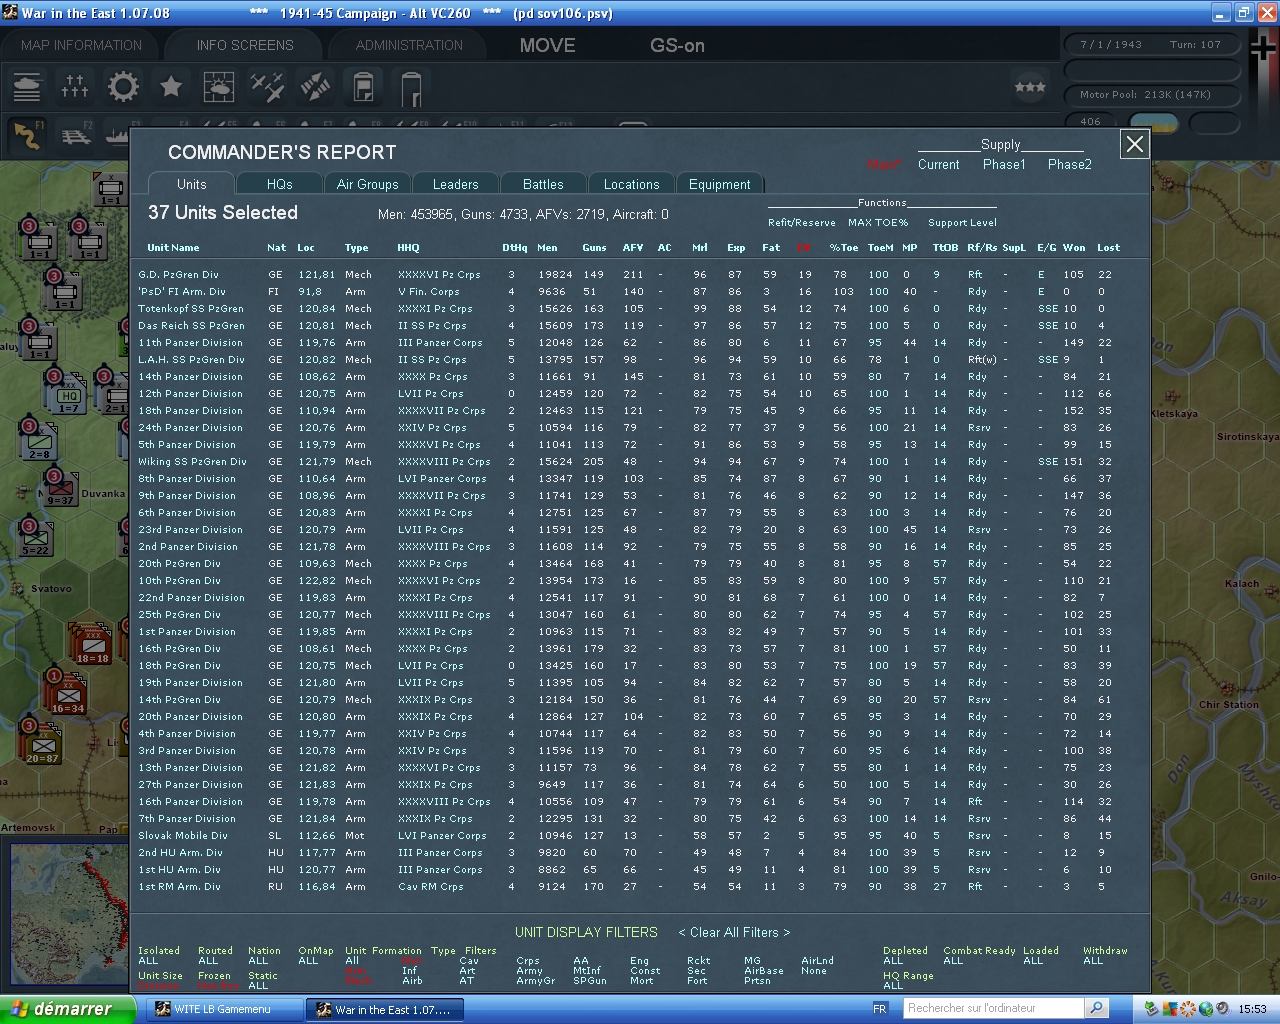The width and height of the screenshot is (1280, 1024).
Task: Switch to the Battles tab
Action: (x=543, y=184)
